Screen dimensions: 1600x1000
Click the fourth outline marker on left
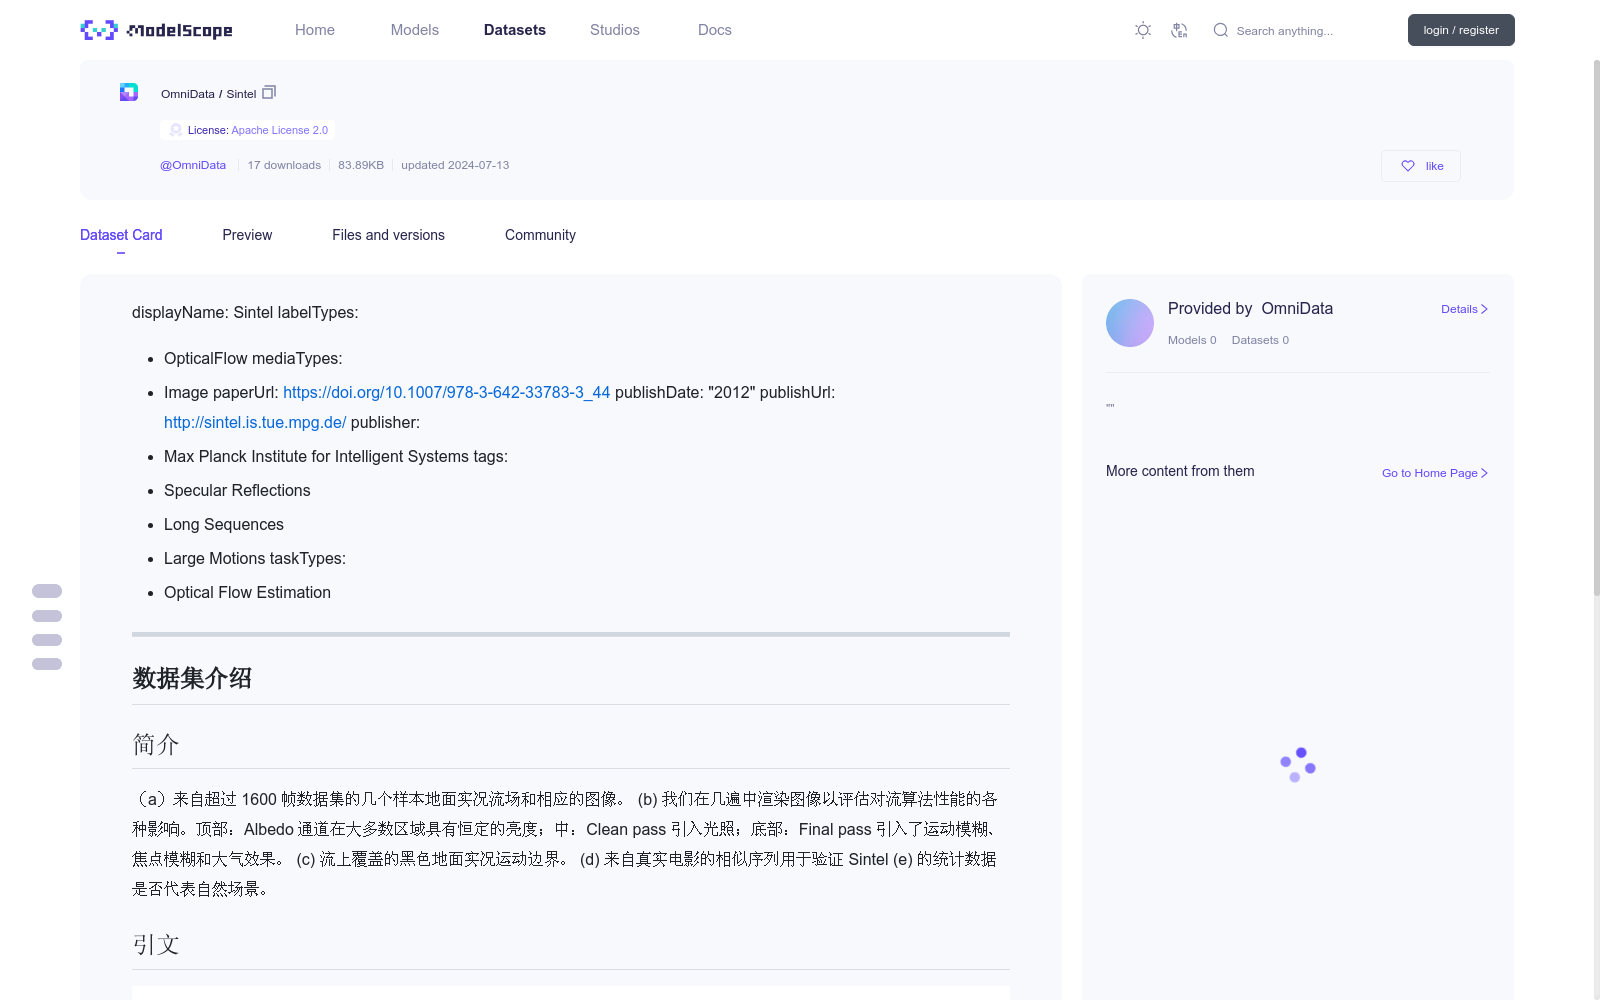[x=47, y=664]
